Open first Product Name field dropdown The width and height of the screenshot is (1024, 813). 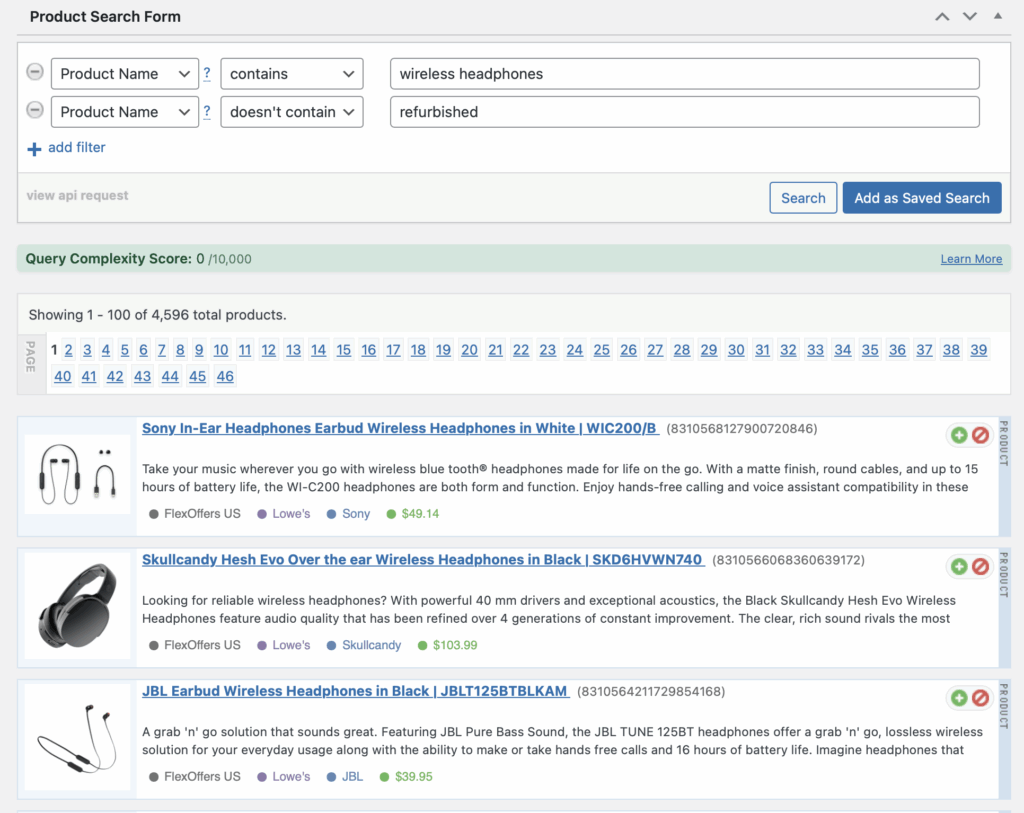click(x=124, y=74)
